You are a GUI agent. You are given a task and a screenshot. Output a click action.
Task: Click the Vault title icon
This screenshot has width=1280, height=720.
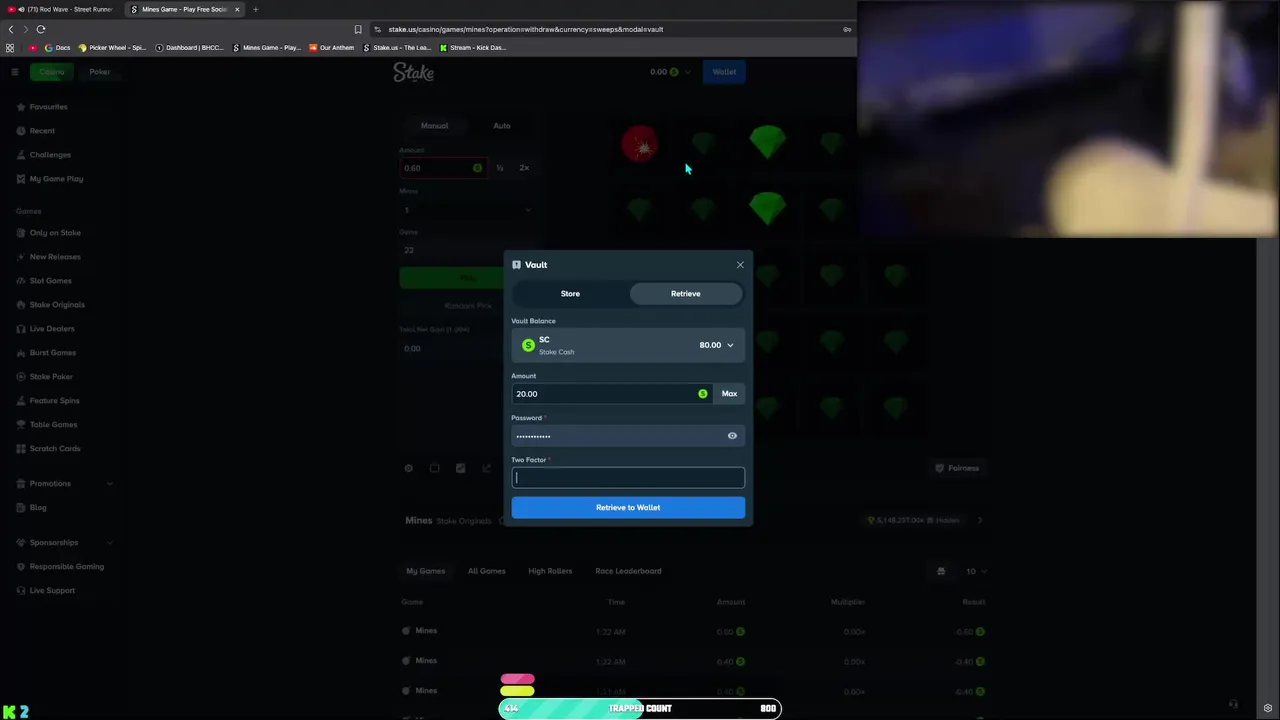tap(516, 265)
